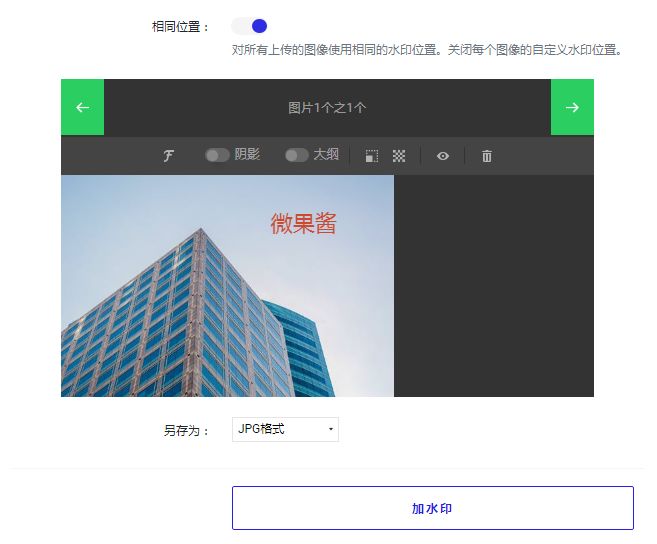The width and height of the screenshot is (657, 544).
Task: Enable the 大纲 outline toggle
Action: point(297,155)
